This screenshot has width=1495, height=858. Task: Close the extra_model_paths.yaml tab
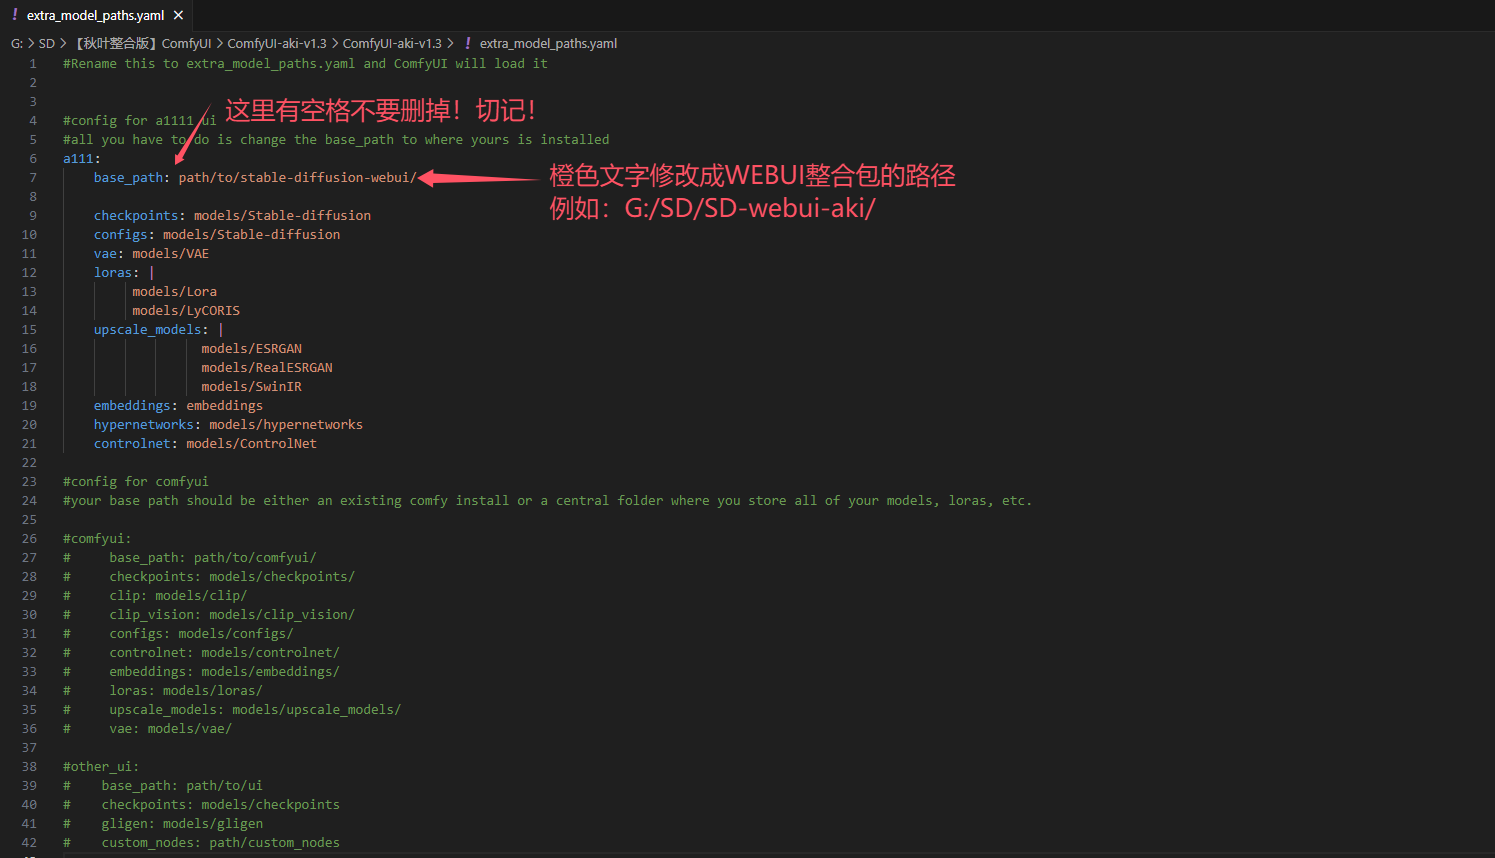178,15
